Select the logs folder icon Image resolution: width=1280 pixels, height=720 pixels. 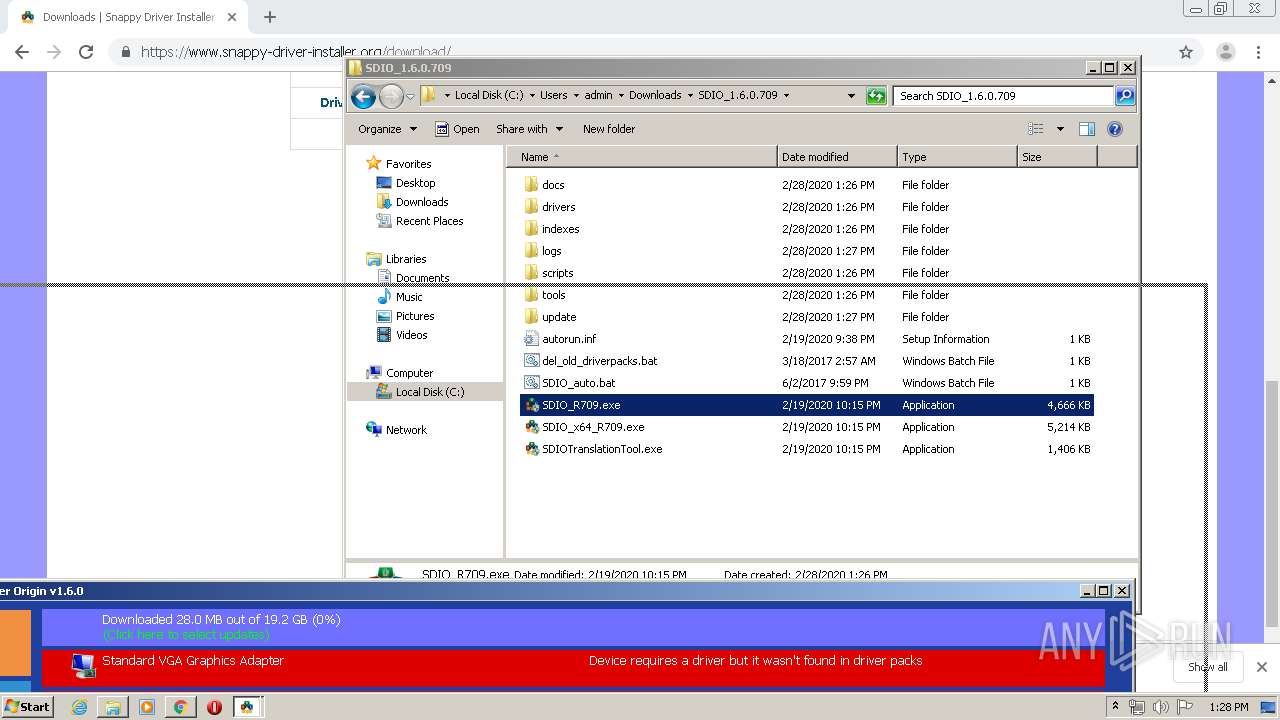531,251
